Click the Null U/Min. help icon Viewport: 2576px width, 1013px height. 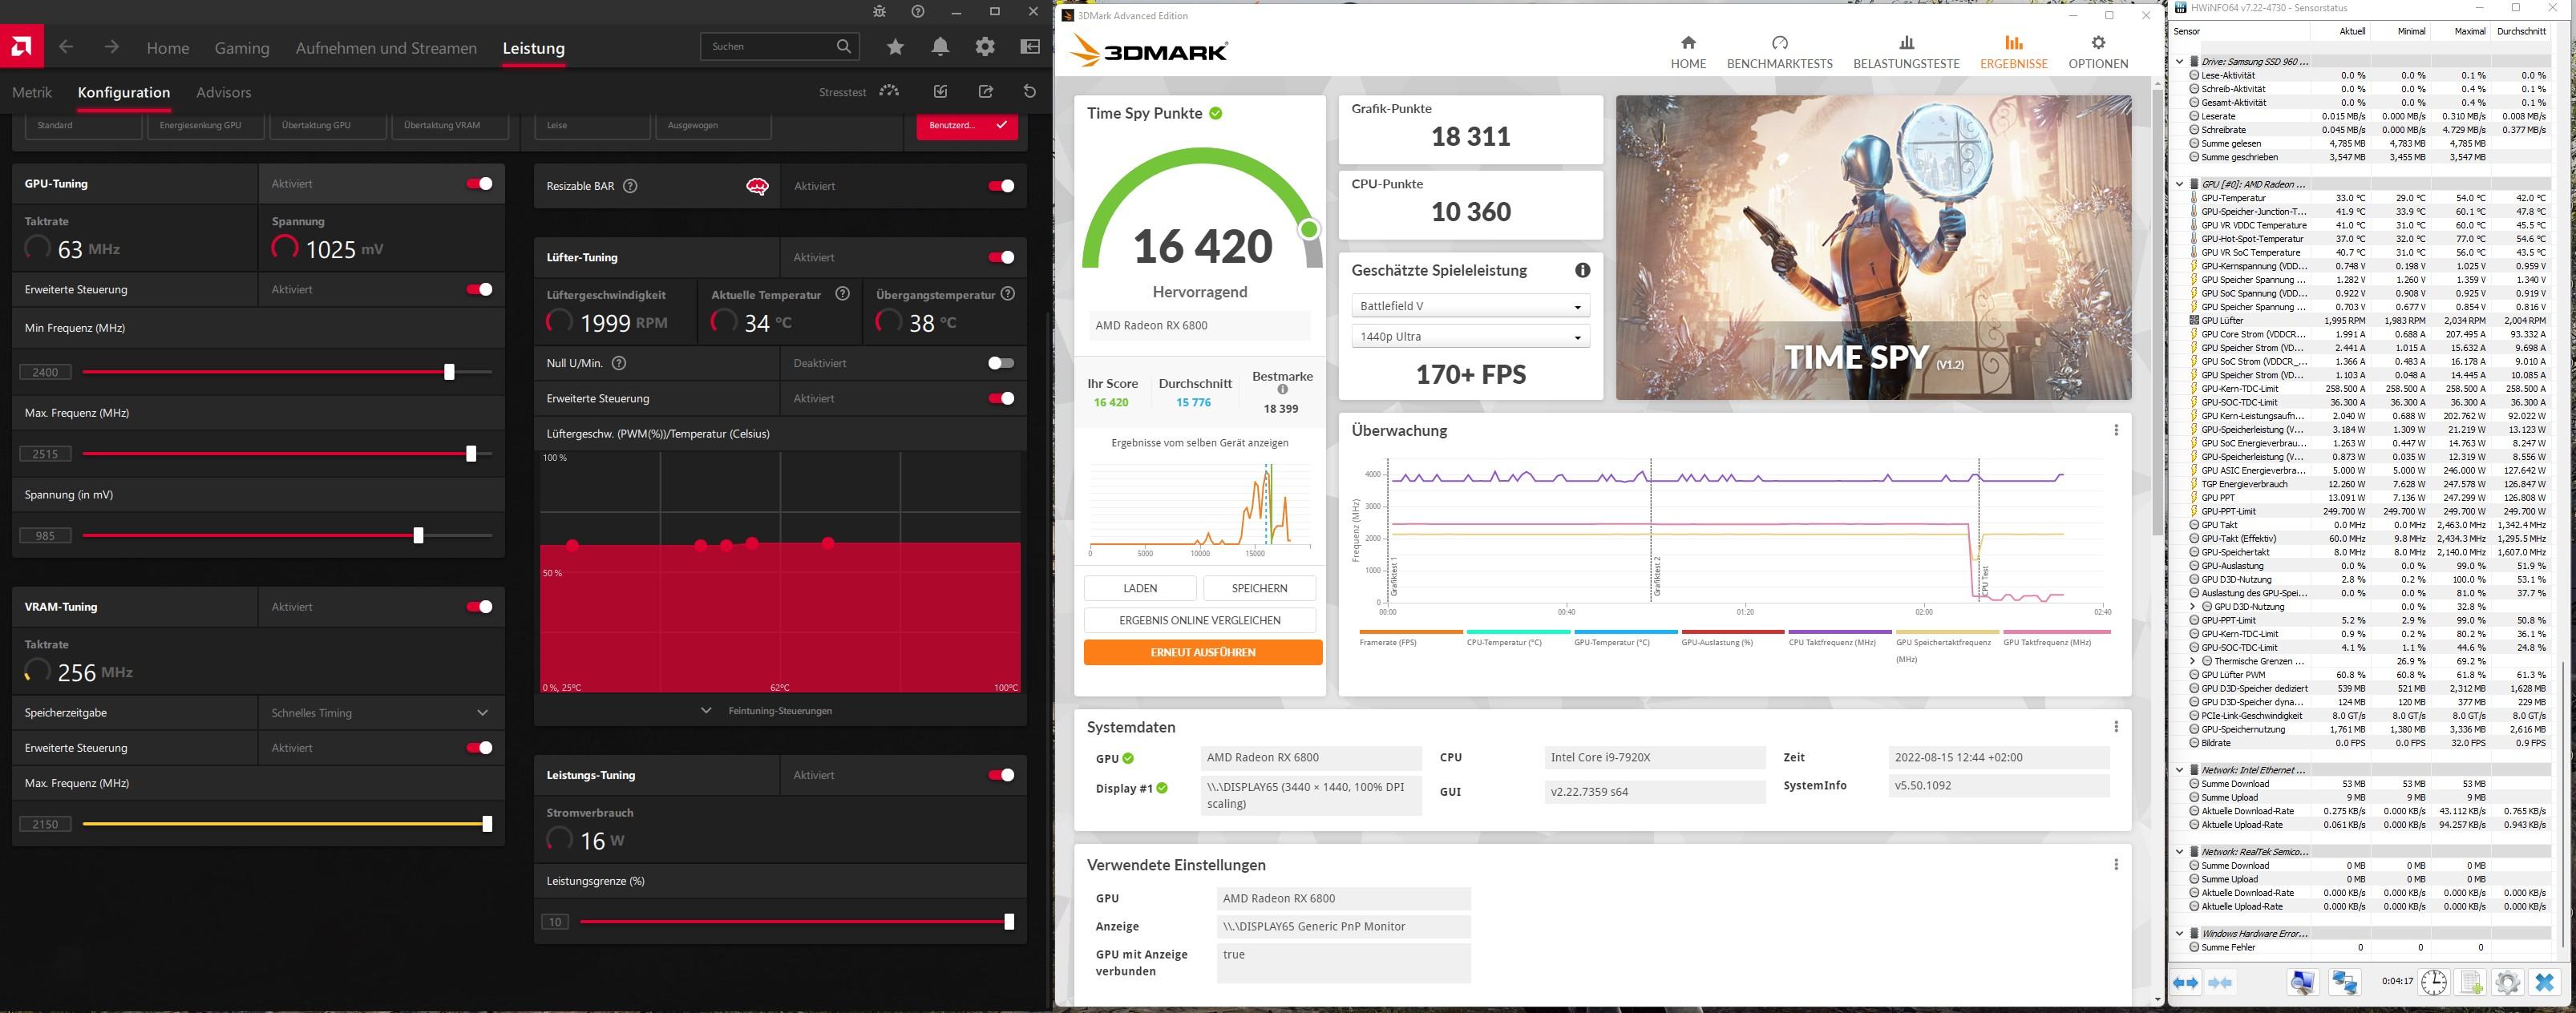619,363
